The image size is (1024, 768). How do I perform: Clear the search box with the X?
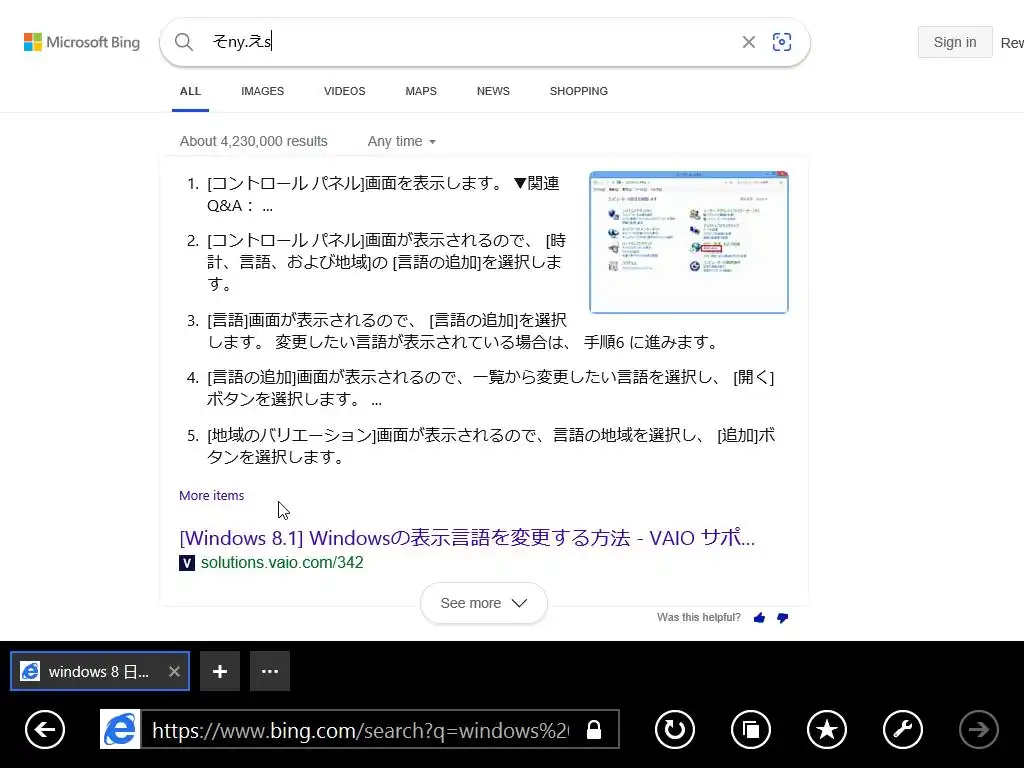point(748,42)
